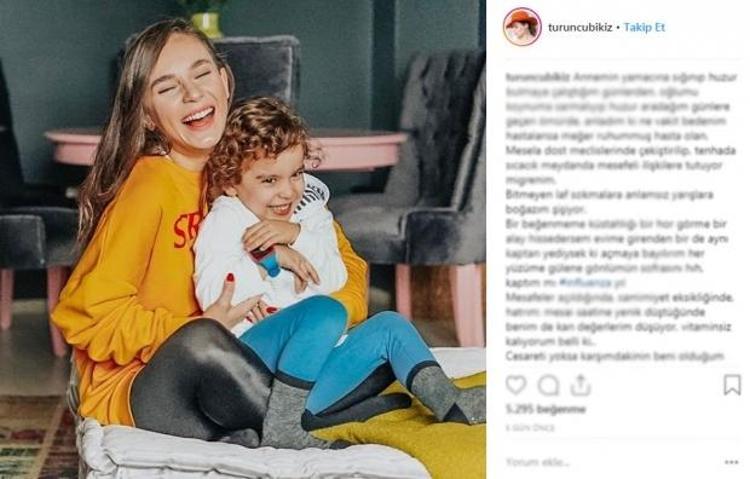This screenshot has height=479, width=750.
Task: Save the post with the bookmark icon
Action: [732, 385]
